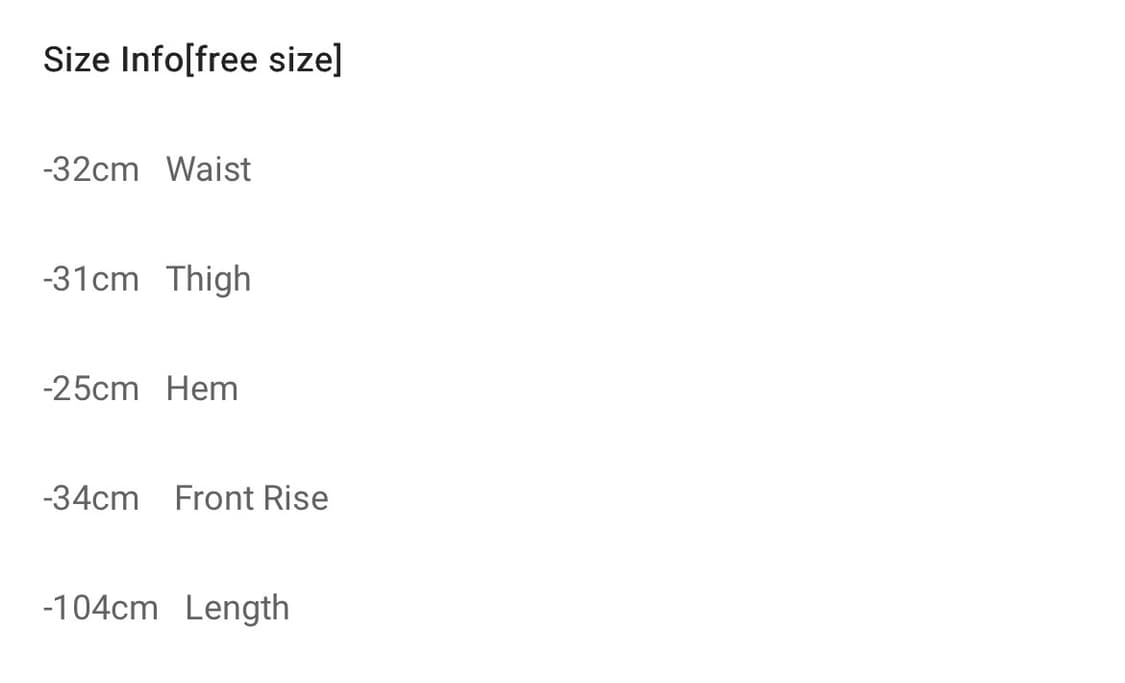Select the Waist label
The height and width of the screenshot is (683, 1125).
tap(208, 170)
